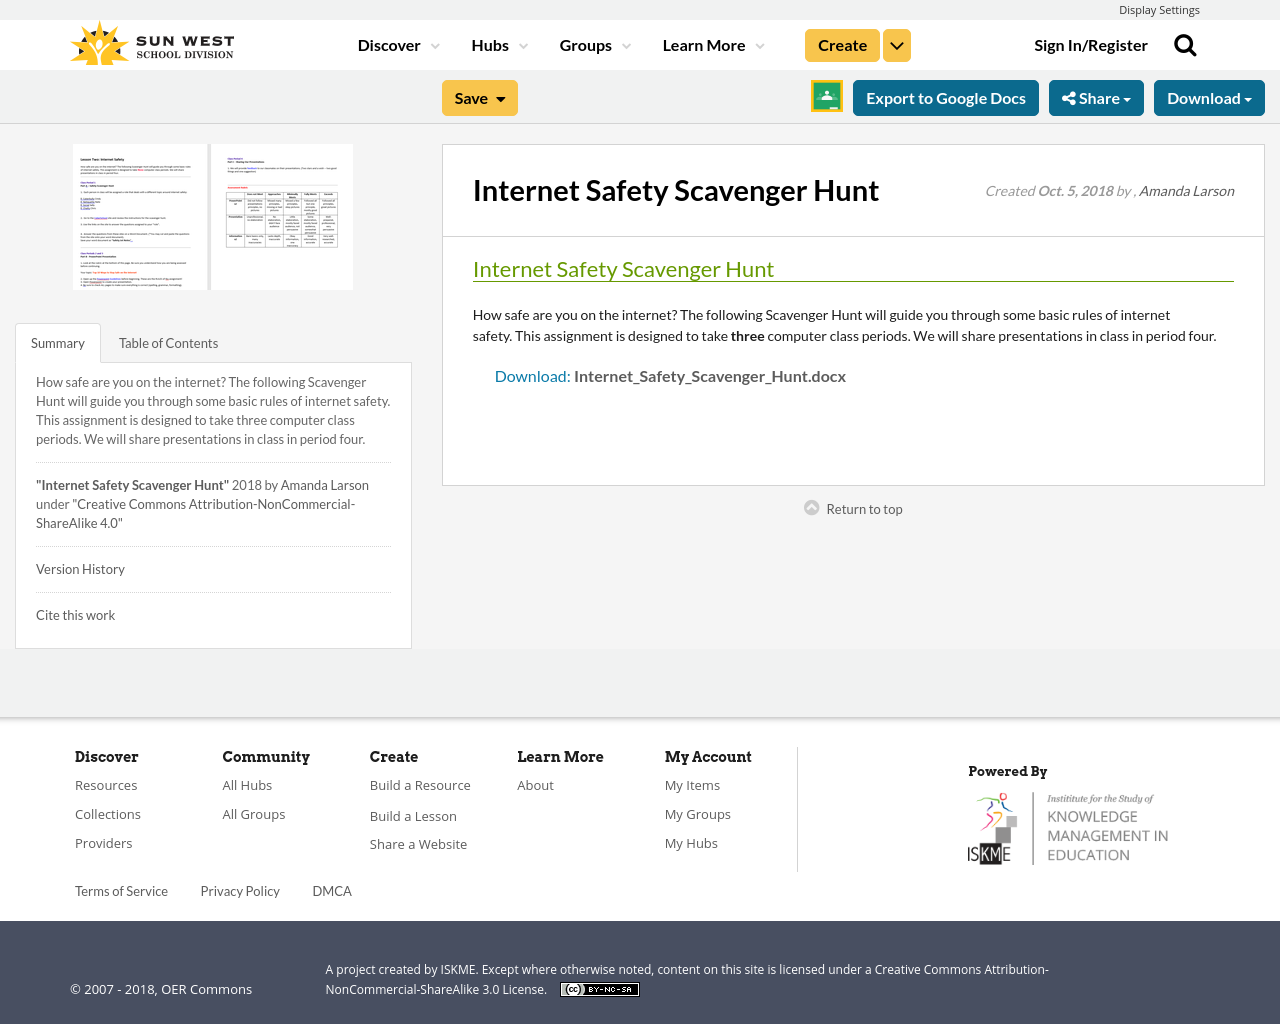1280x1024 pixels.
Task: Click the Google Classroom icon
Action: click(x=827, y=96)
